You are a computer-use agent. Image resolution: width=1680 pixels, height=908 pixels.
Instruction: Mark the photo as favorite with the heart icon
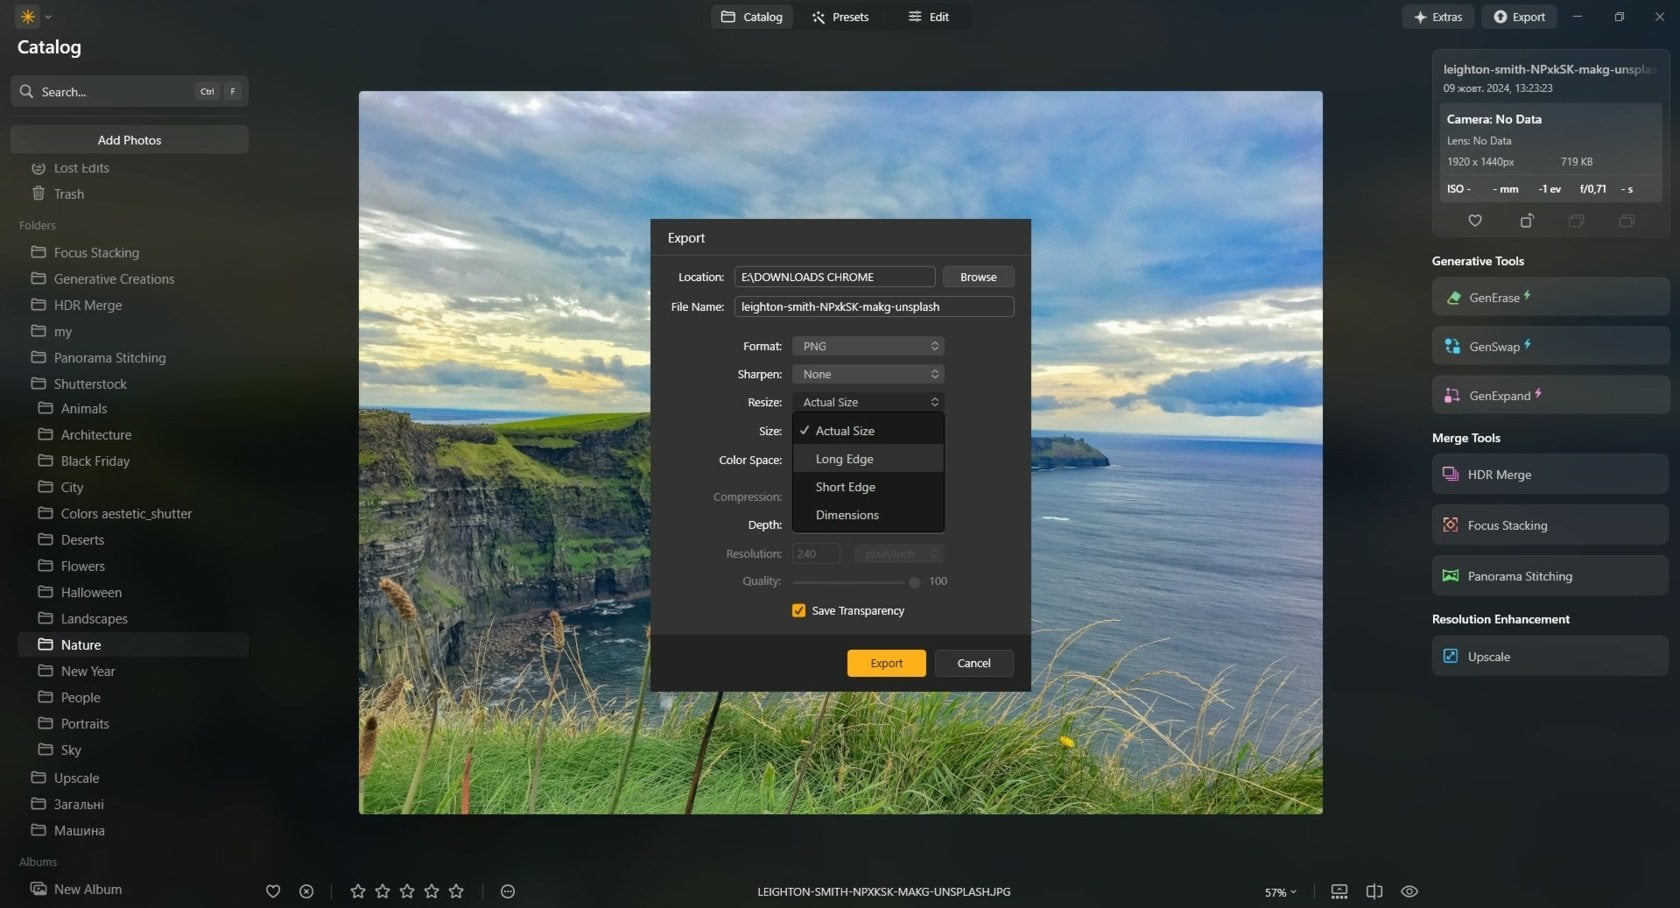pos(272,891)
